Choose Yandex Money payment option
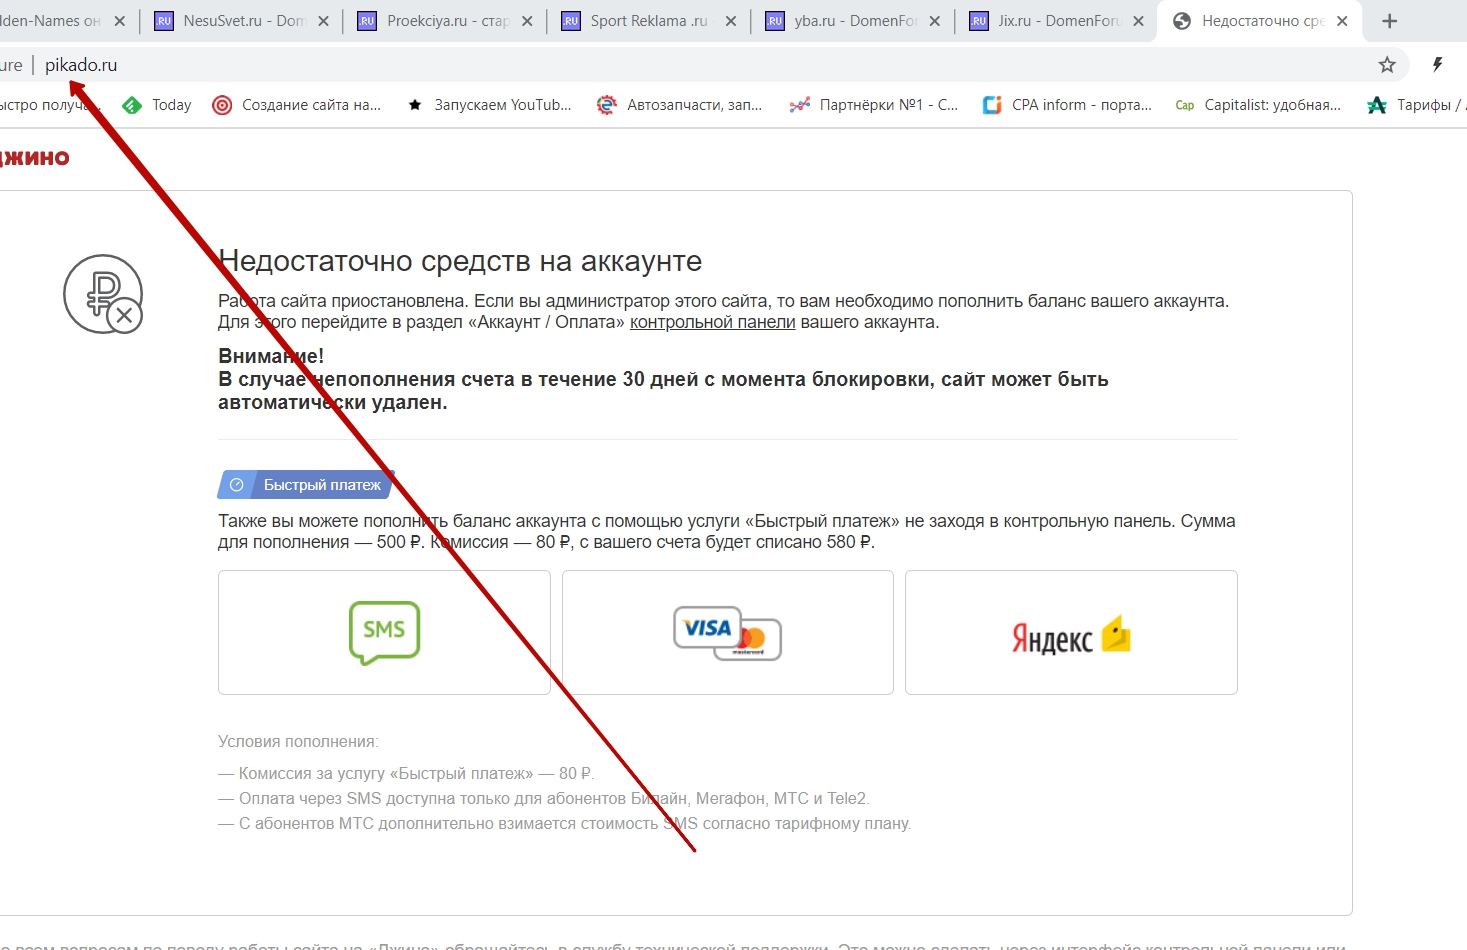Viewport: 1467px width, 950px height. (x=1070, y=633)
